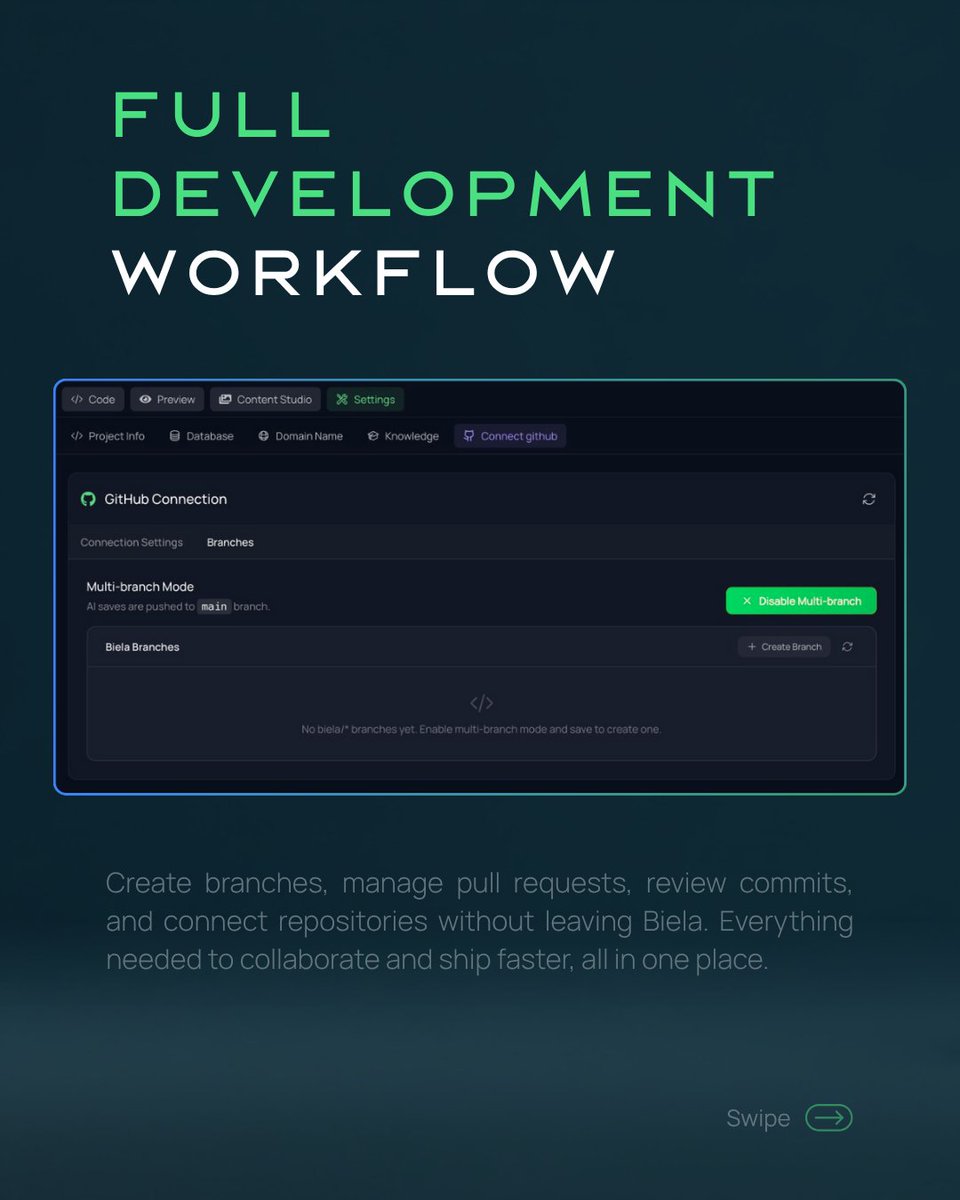Click the 'Biela Branches' heading
This screenshot has width=960, height=1200.
(142, 647)
